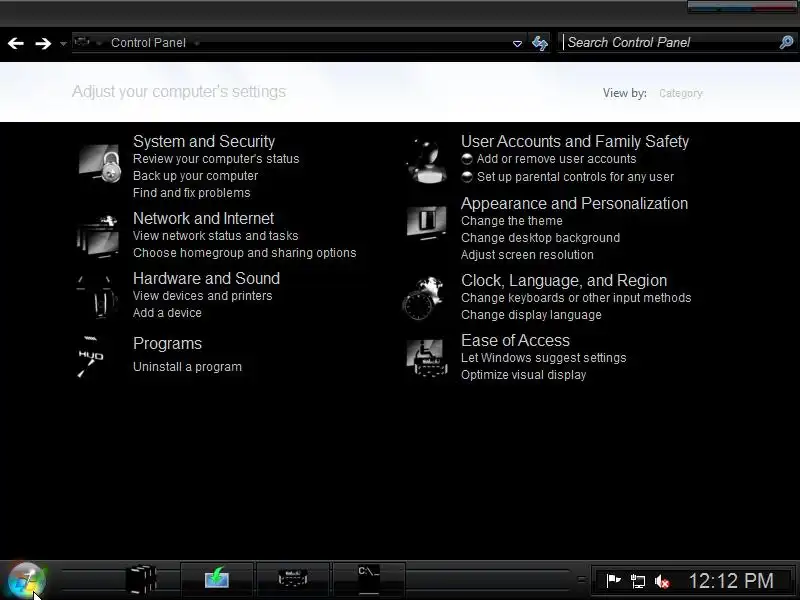800x600 pixels.
Task: Open the taskbar download folder icon
Action: 217,578
